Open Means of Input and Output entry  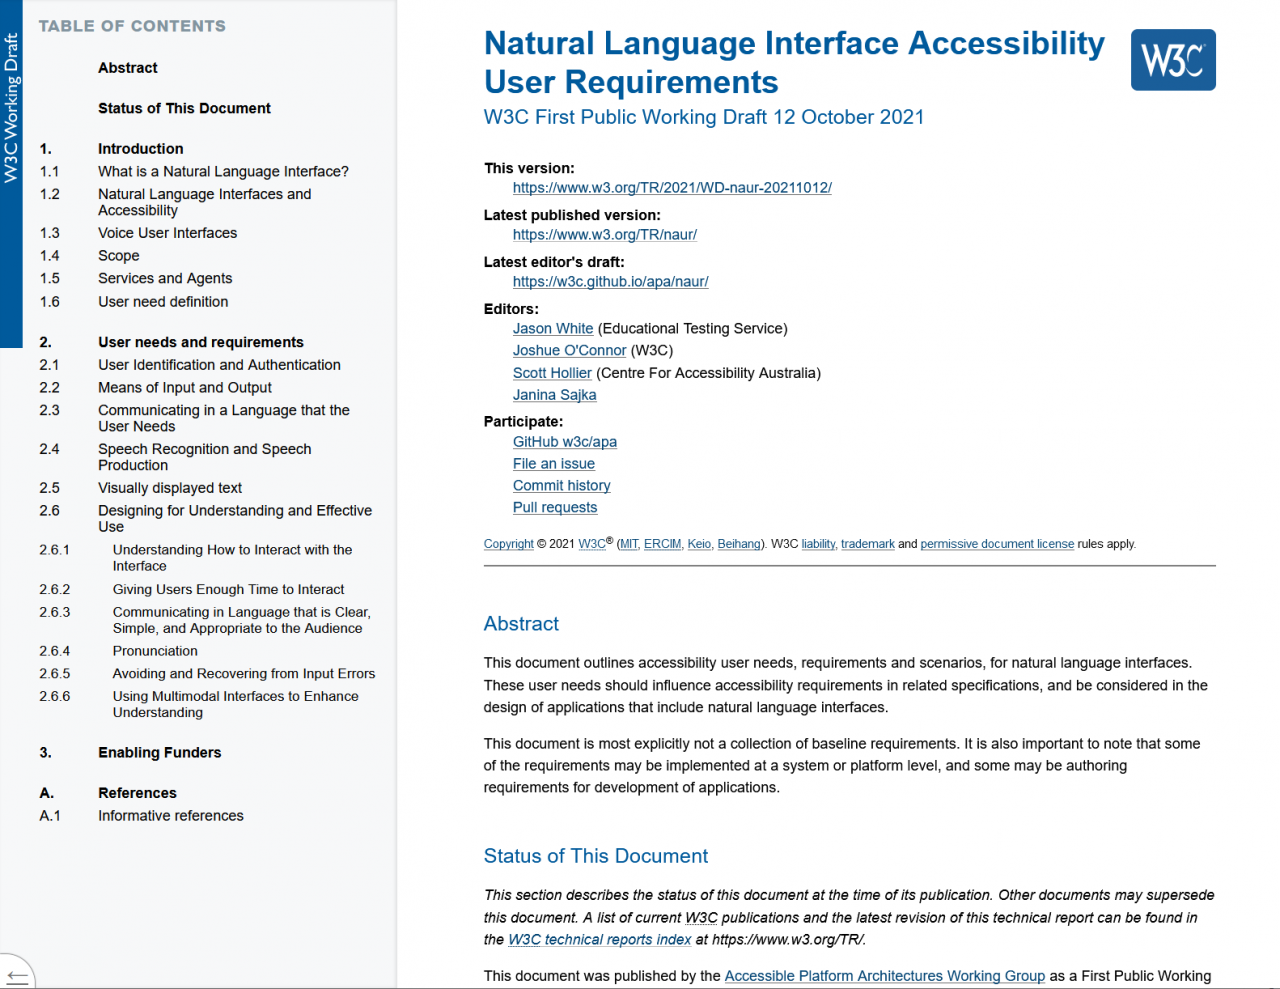185,388
